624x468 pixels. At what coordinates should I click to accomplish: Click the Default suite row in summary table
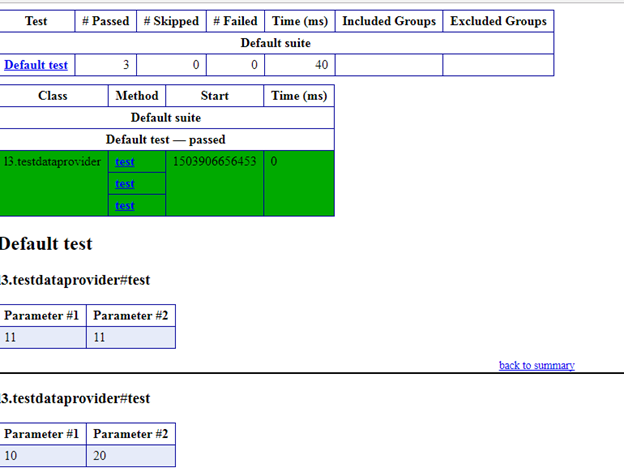(276, 43)
